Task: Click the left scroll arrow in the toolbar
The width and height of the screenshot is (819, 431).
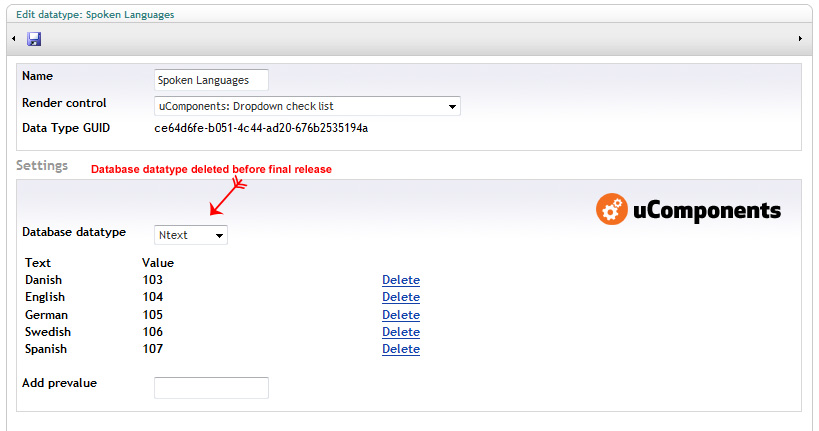Action: (x=14, y=39)
